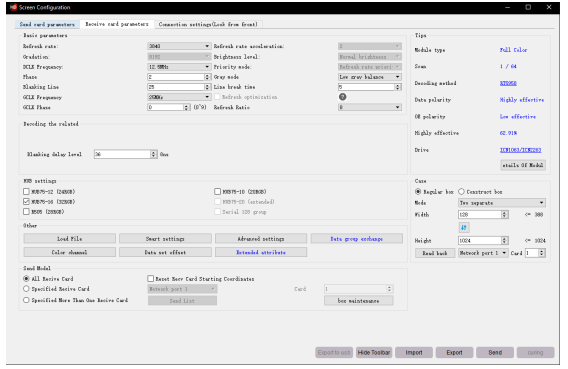Choose Specified Receive Card radio option
Image resolution: width=568 pixels, height=369 pixels.
(x=26, y=289)
